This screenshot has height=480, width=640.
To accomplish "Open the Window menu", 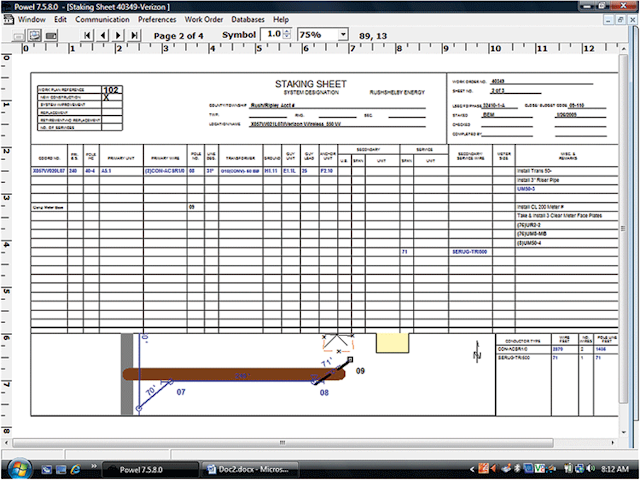I will pos(31,19).
